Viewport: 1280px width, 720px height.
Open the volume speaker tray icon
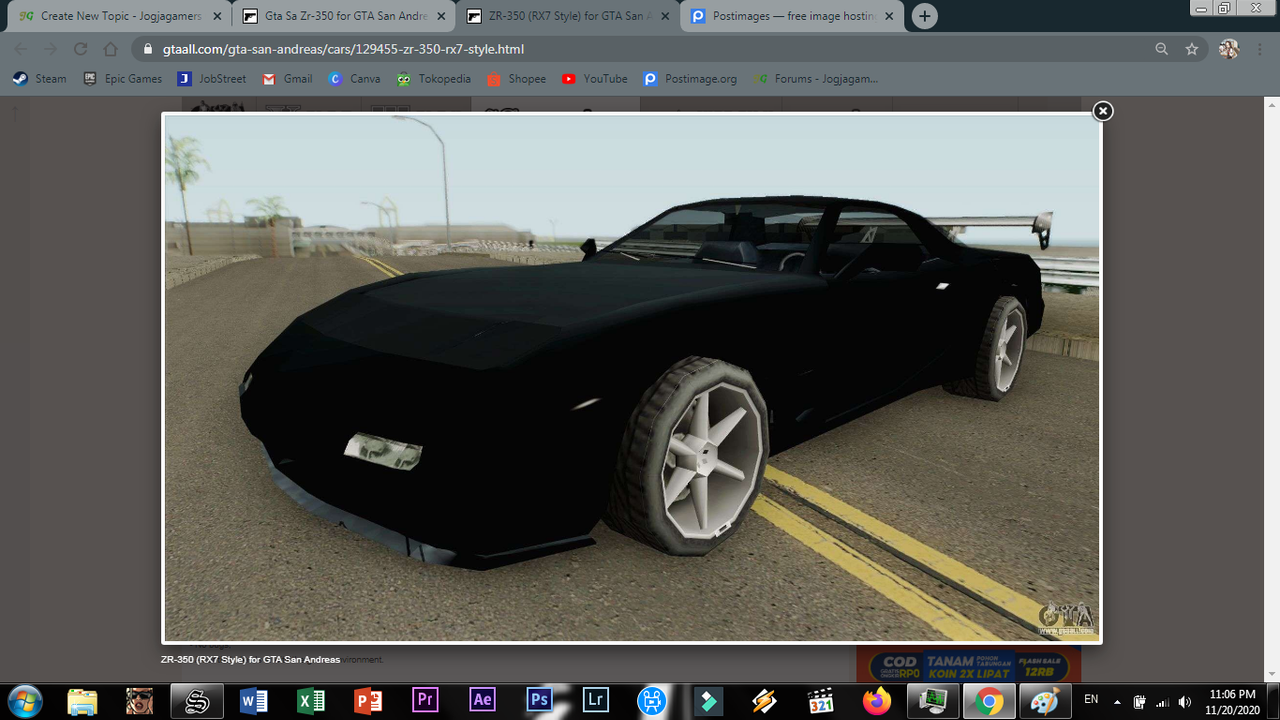tap(1185, 701)
